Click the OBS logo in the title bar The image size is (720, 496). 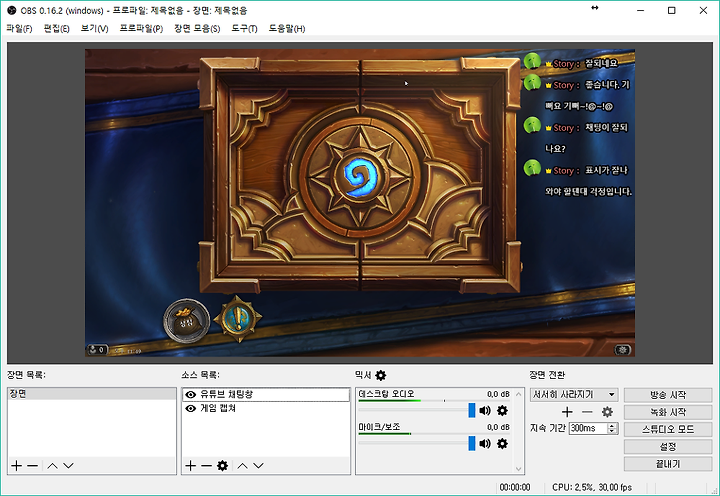11,10
